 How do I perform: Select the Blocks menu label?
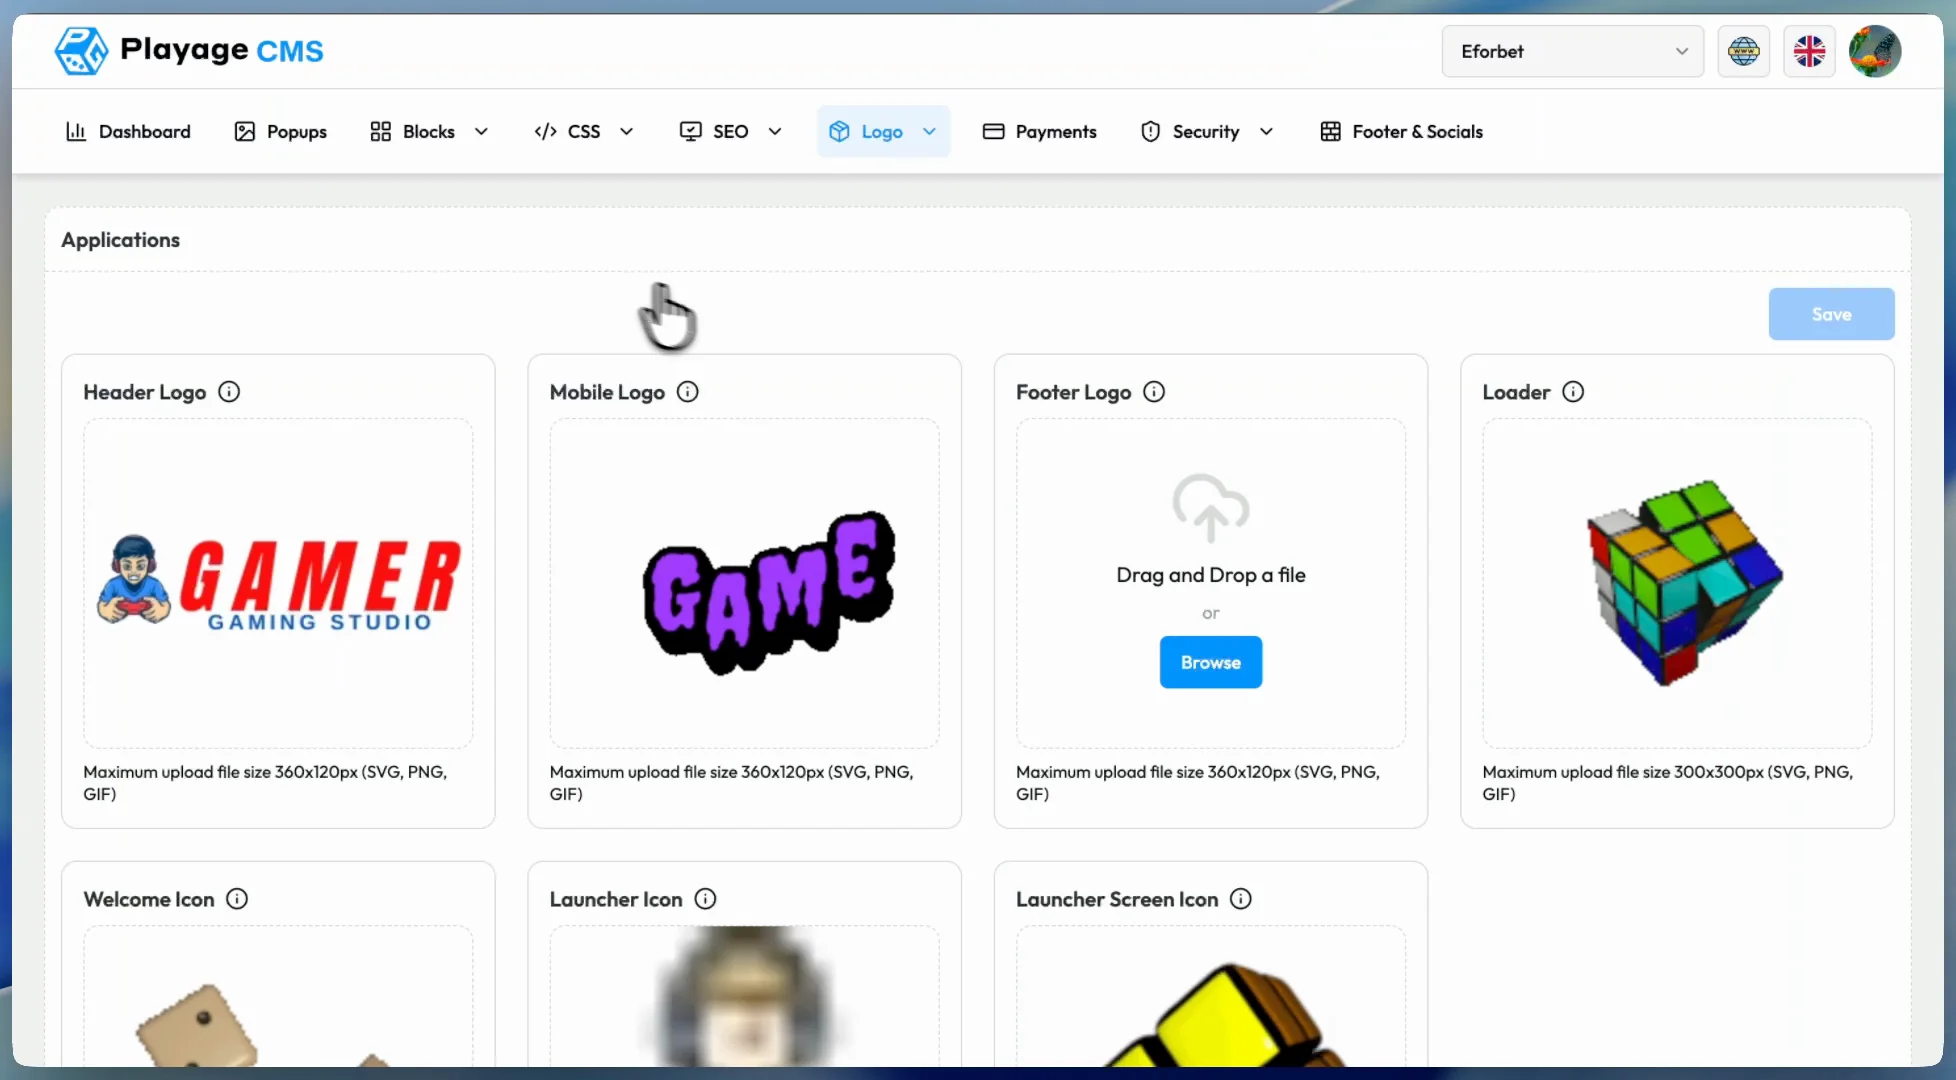click(429, 131)
